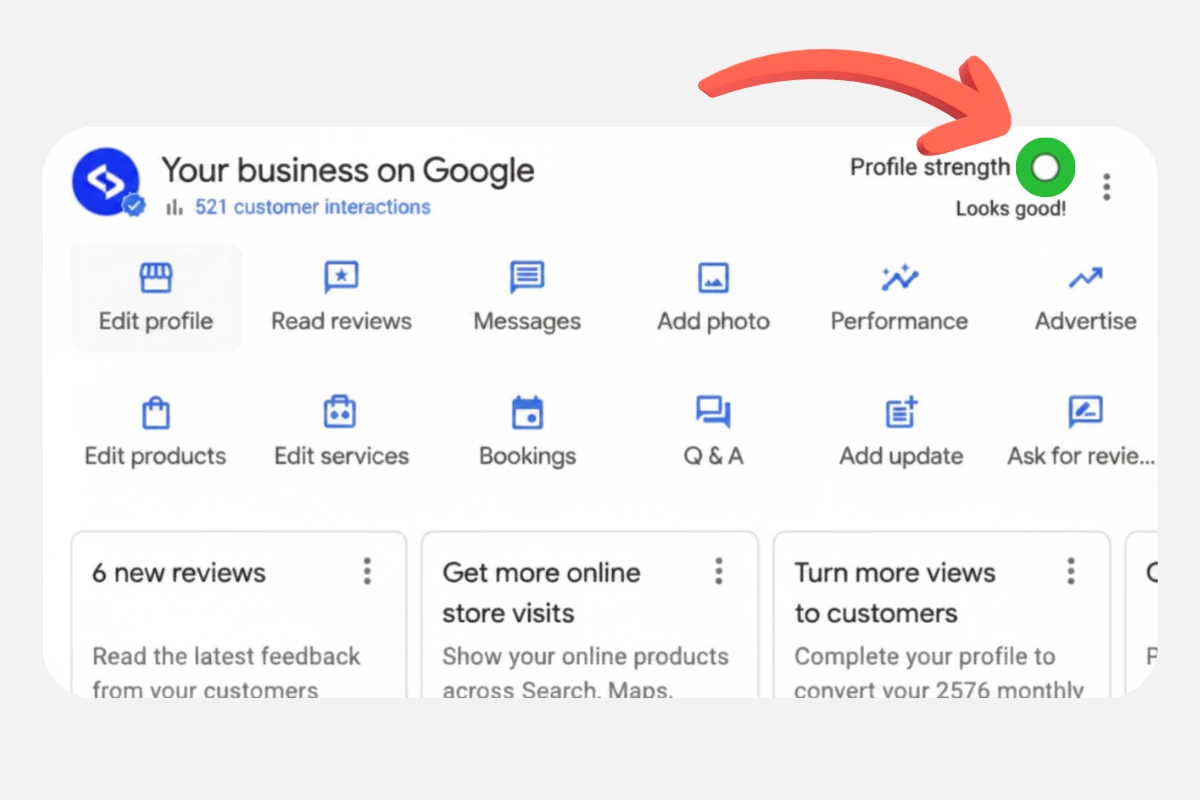This screenshot has height=800, width=1200.
Task: Click the Performance label
Action: click(899, 321)
